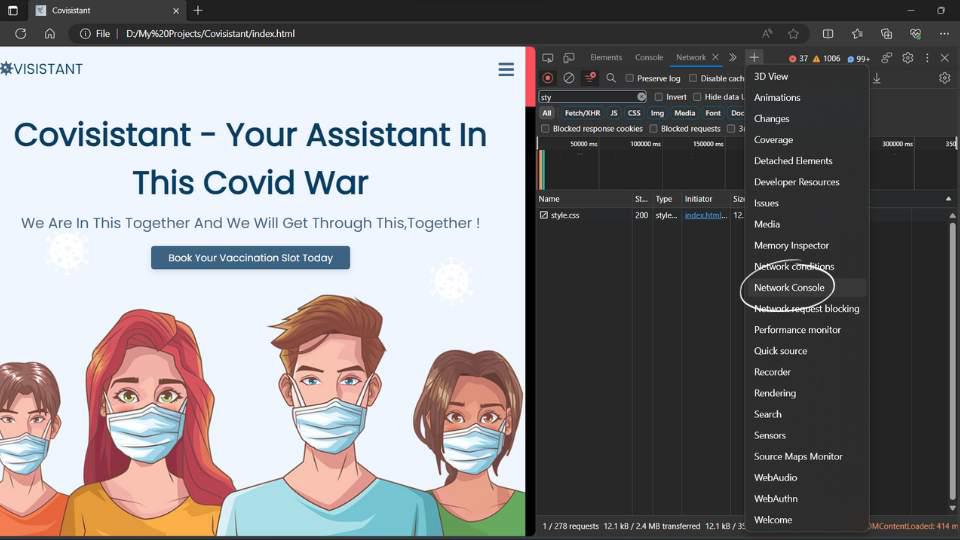Expand more tabs chevron in DevTools

coord(732,58)
